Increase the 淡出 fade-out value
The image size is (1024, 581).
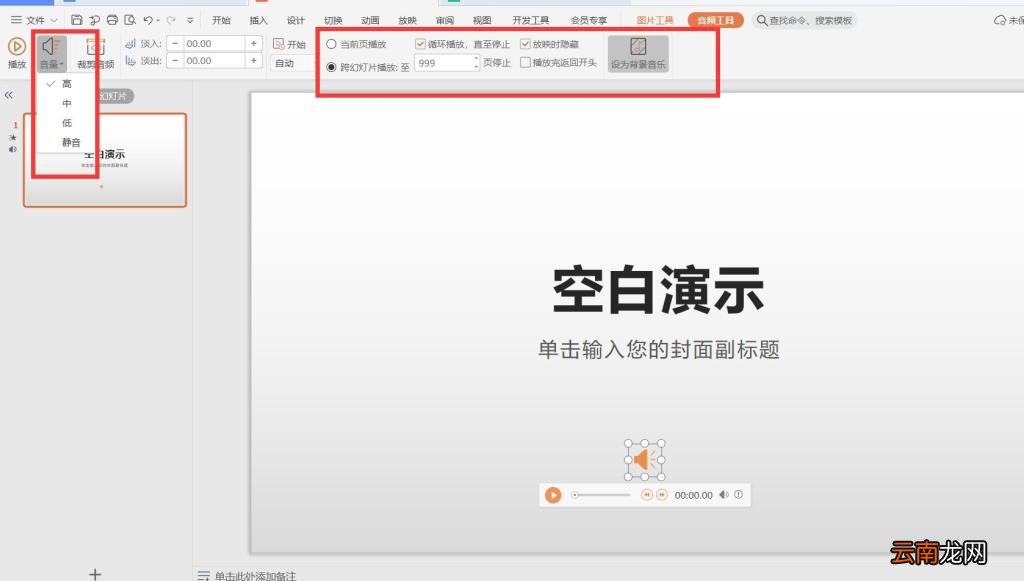pos(253,61)
